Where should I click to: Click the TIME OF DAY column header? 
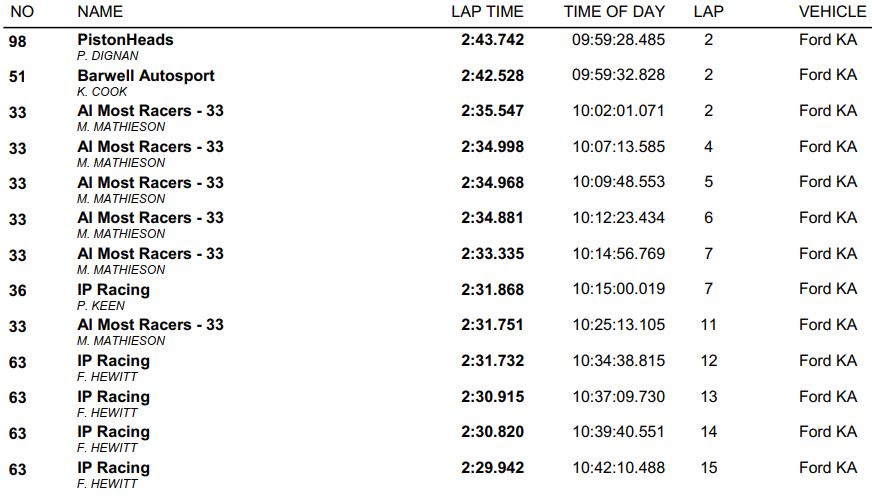point(614,12)
